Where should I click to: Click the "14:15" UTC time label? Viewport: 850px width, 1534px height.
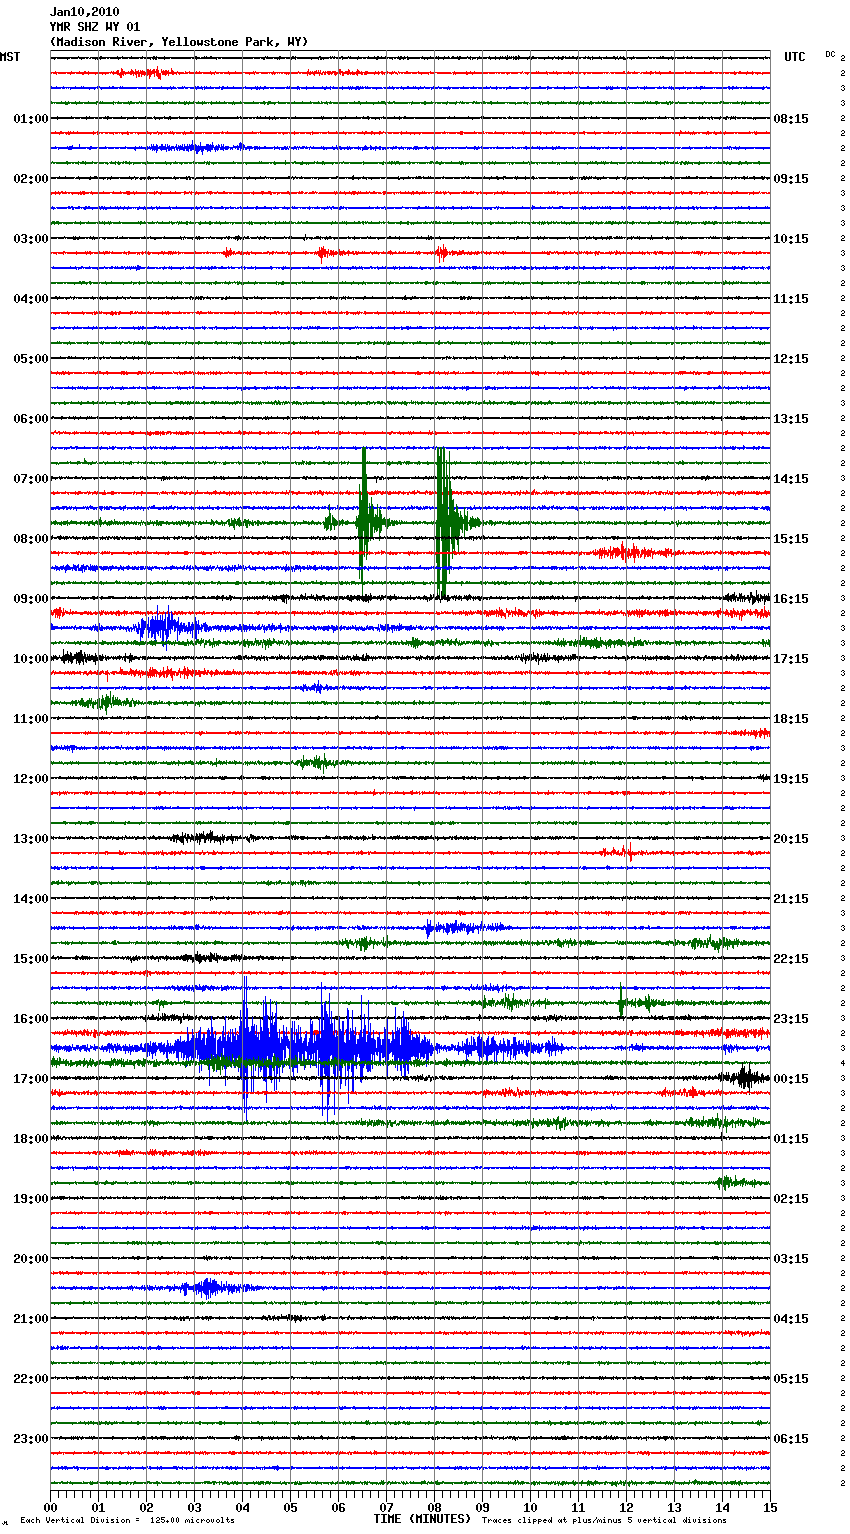[791, 479]
